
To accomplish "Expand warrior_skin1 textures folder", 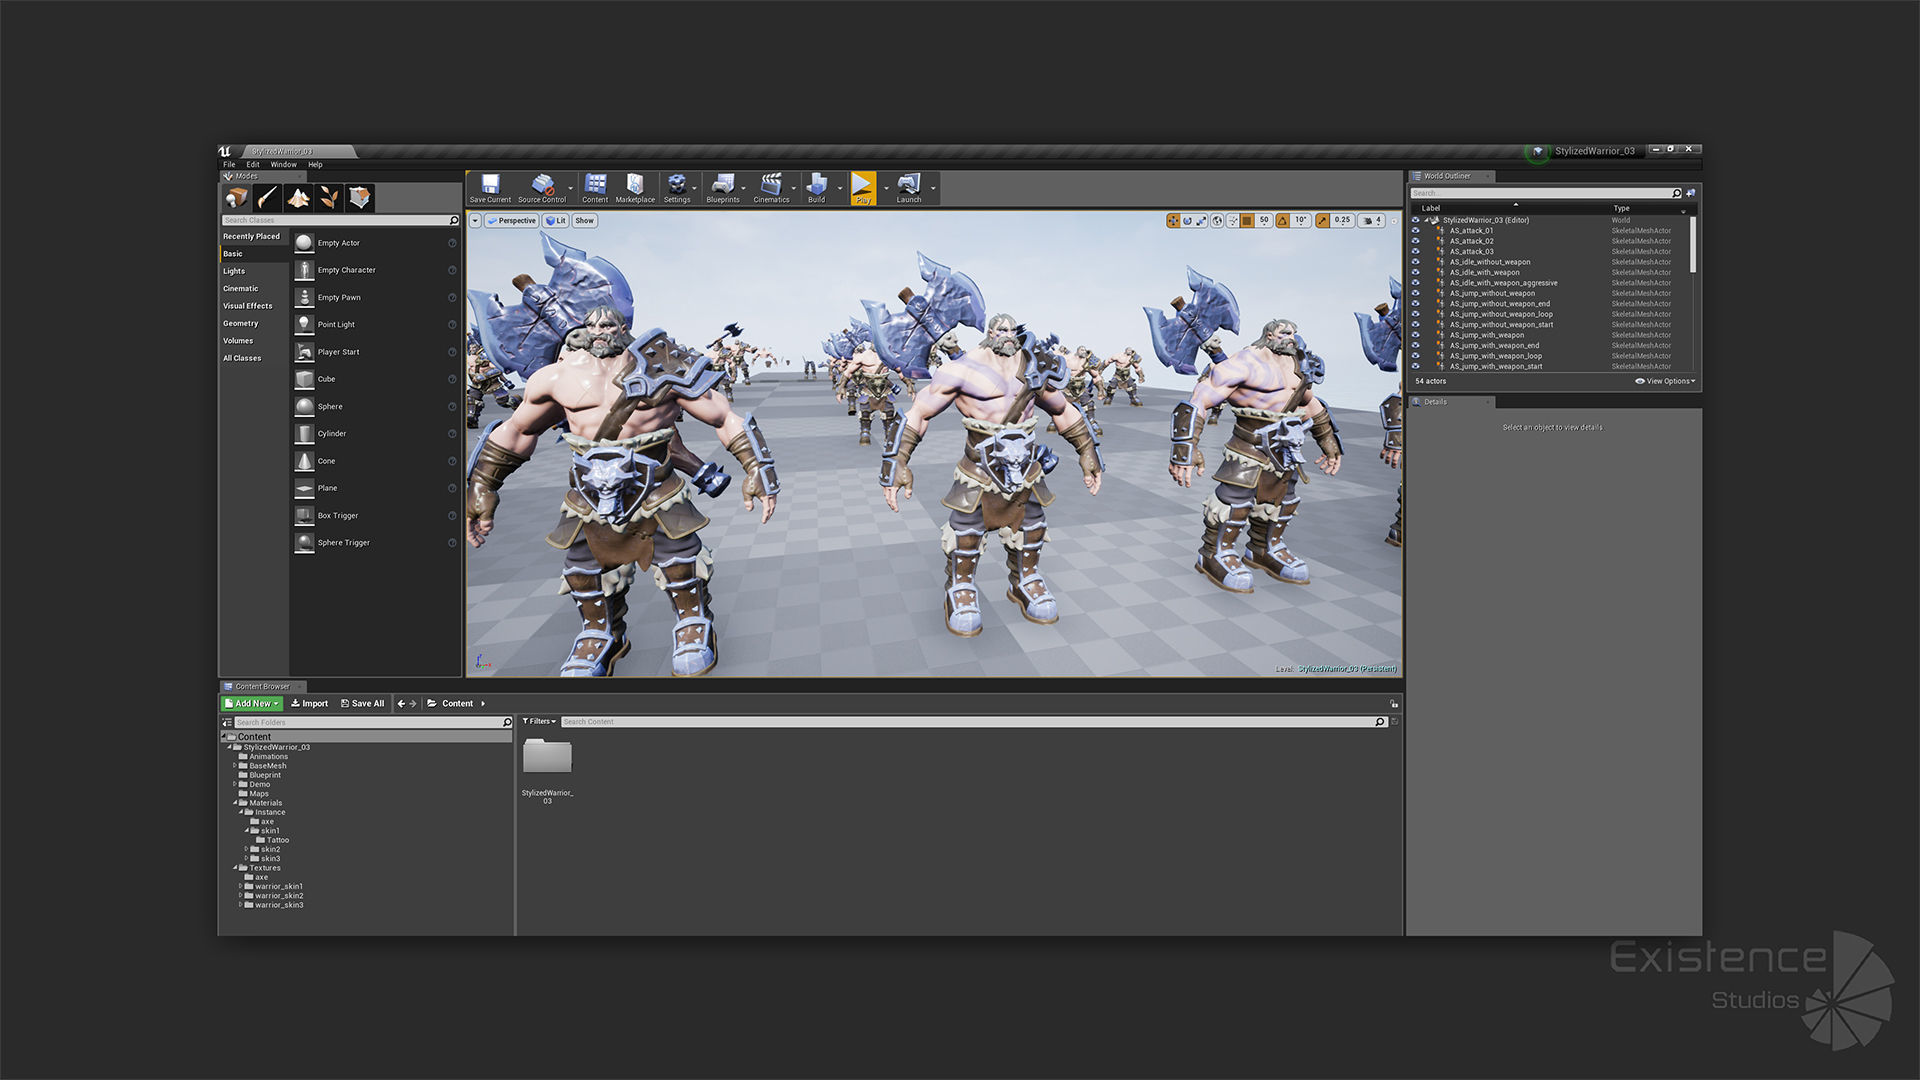I will [240, 887].
